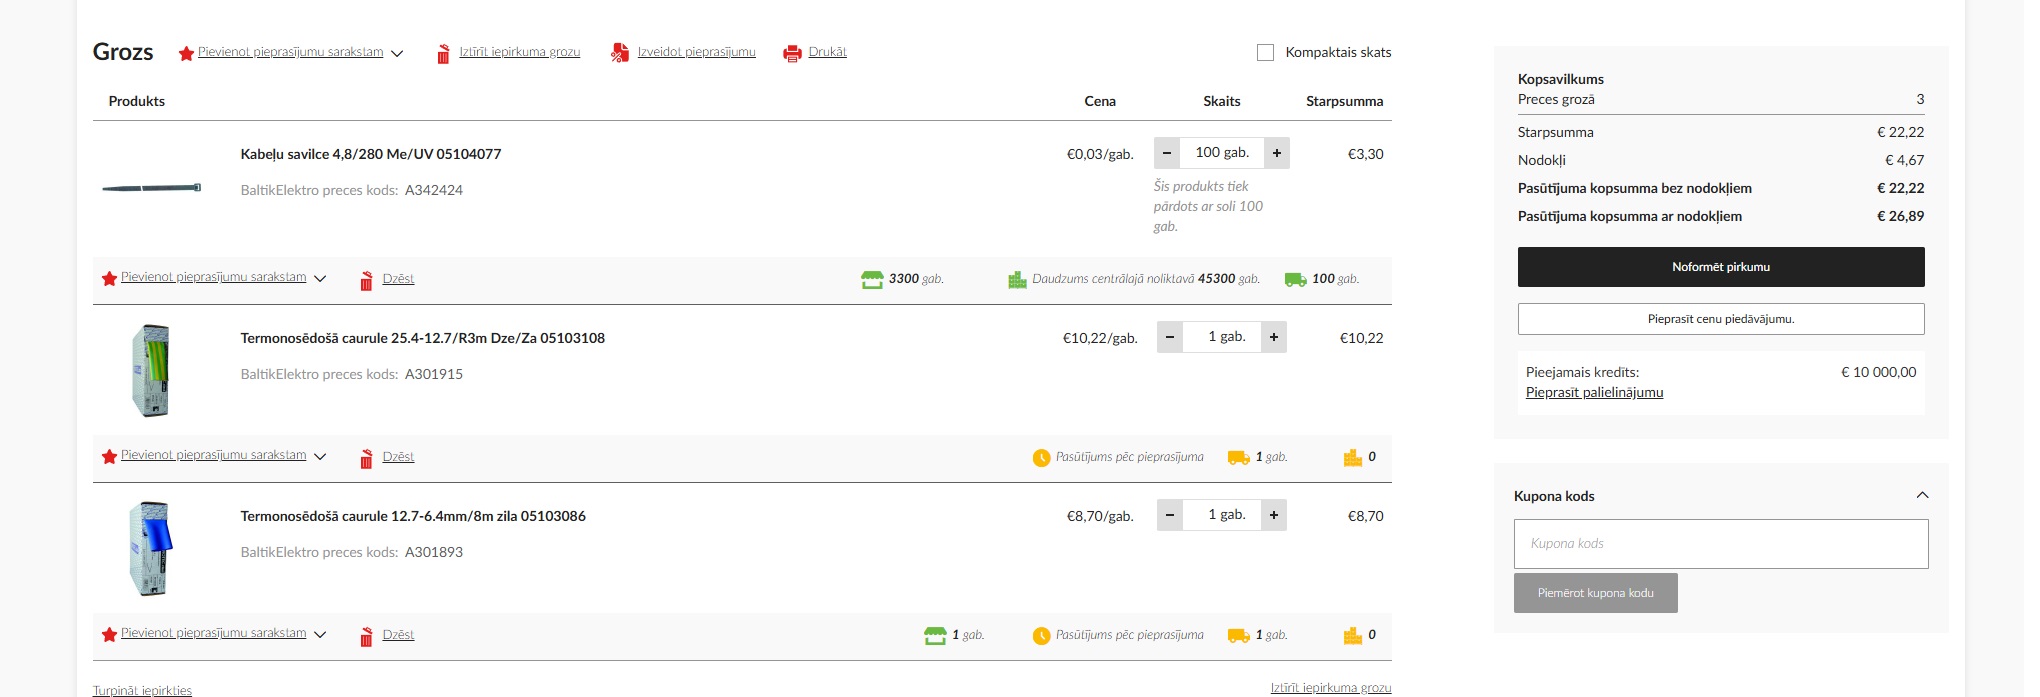Collapse the Kupona kods section
The image size is (2040, 697).
point(1922,496)
